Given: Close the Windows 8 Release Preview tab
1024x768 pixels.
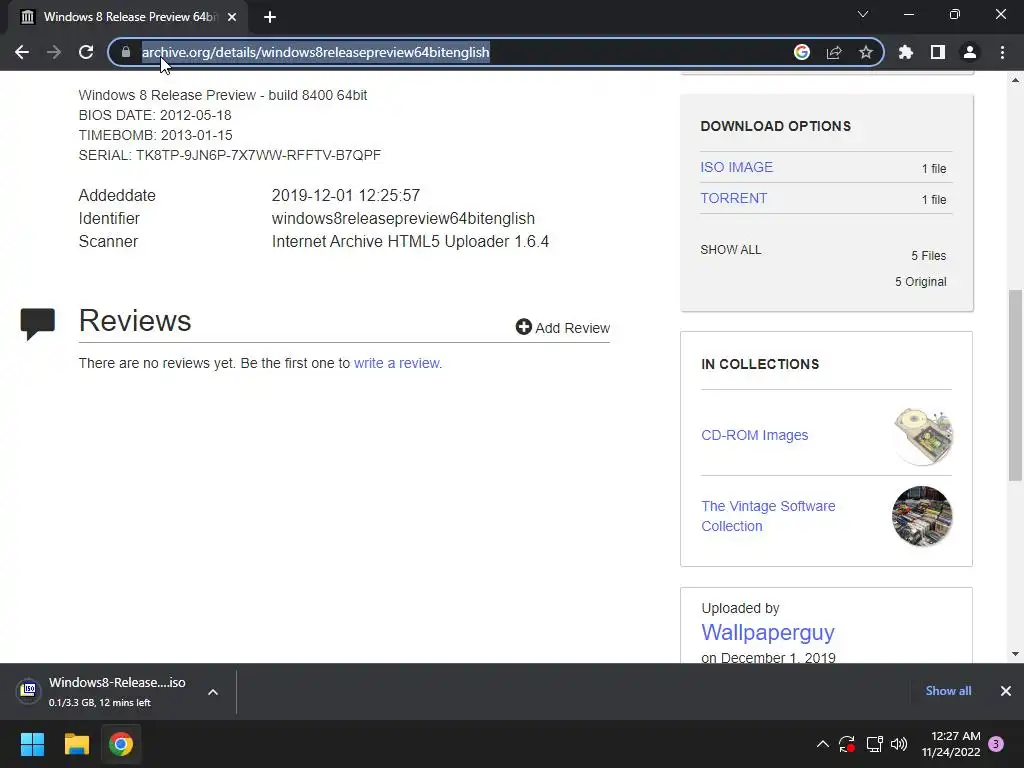Looking at the screenshot, I should (232, 17).
